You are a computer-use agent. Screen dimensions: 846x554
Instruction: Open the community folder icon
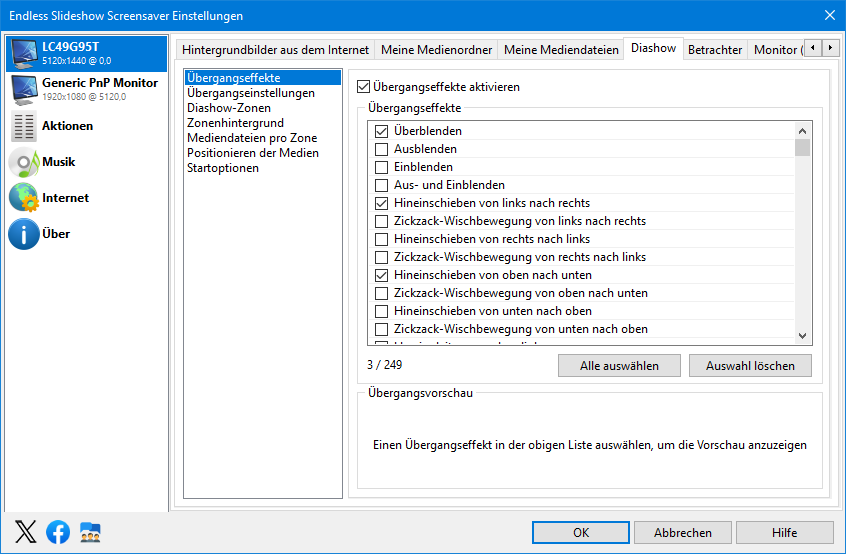tap(90, 532)
